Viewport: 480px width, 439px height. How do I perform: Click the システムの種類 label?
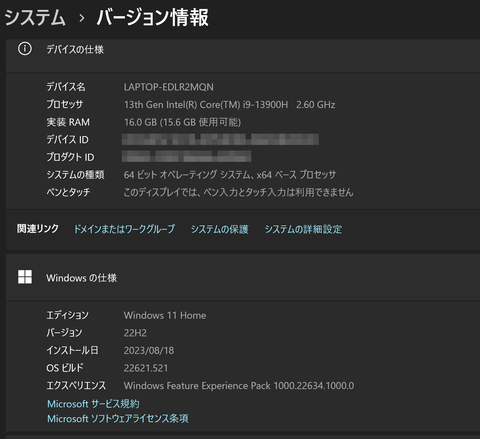click(75, 175)
